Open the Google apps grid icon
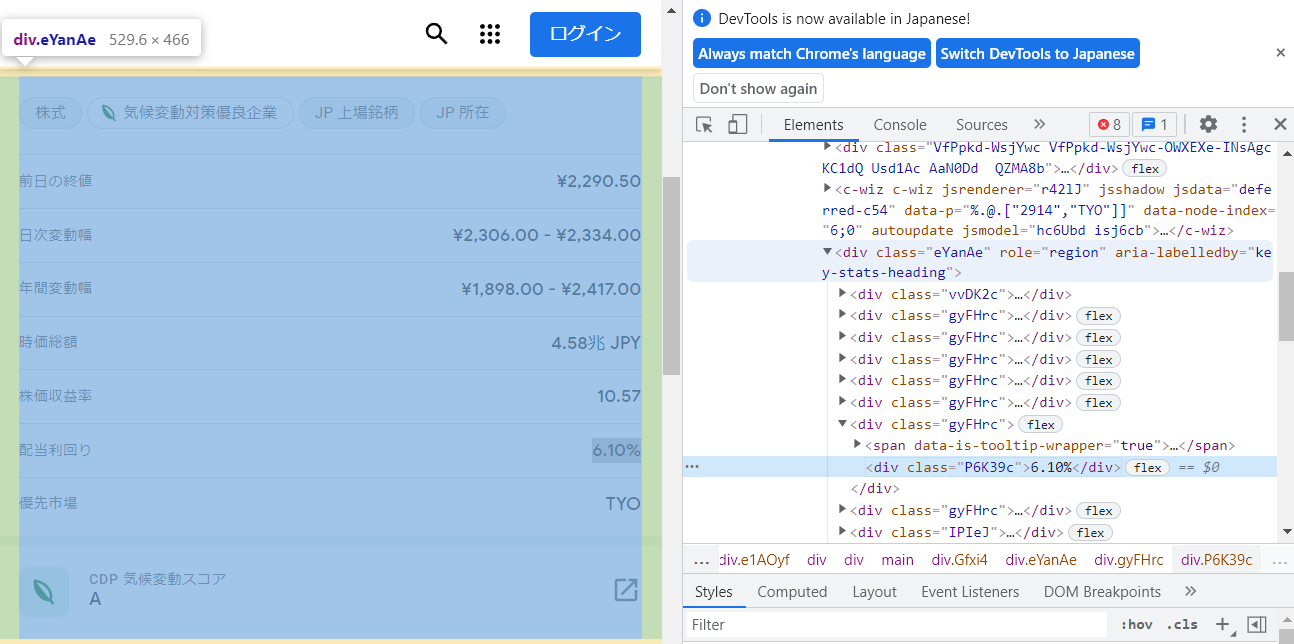 click(x=489, y=34)
